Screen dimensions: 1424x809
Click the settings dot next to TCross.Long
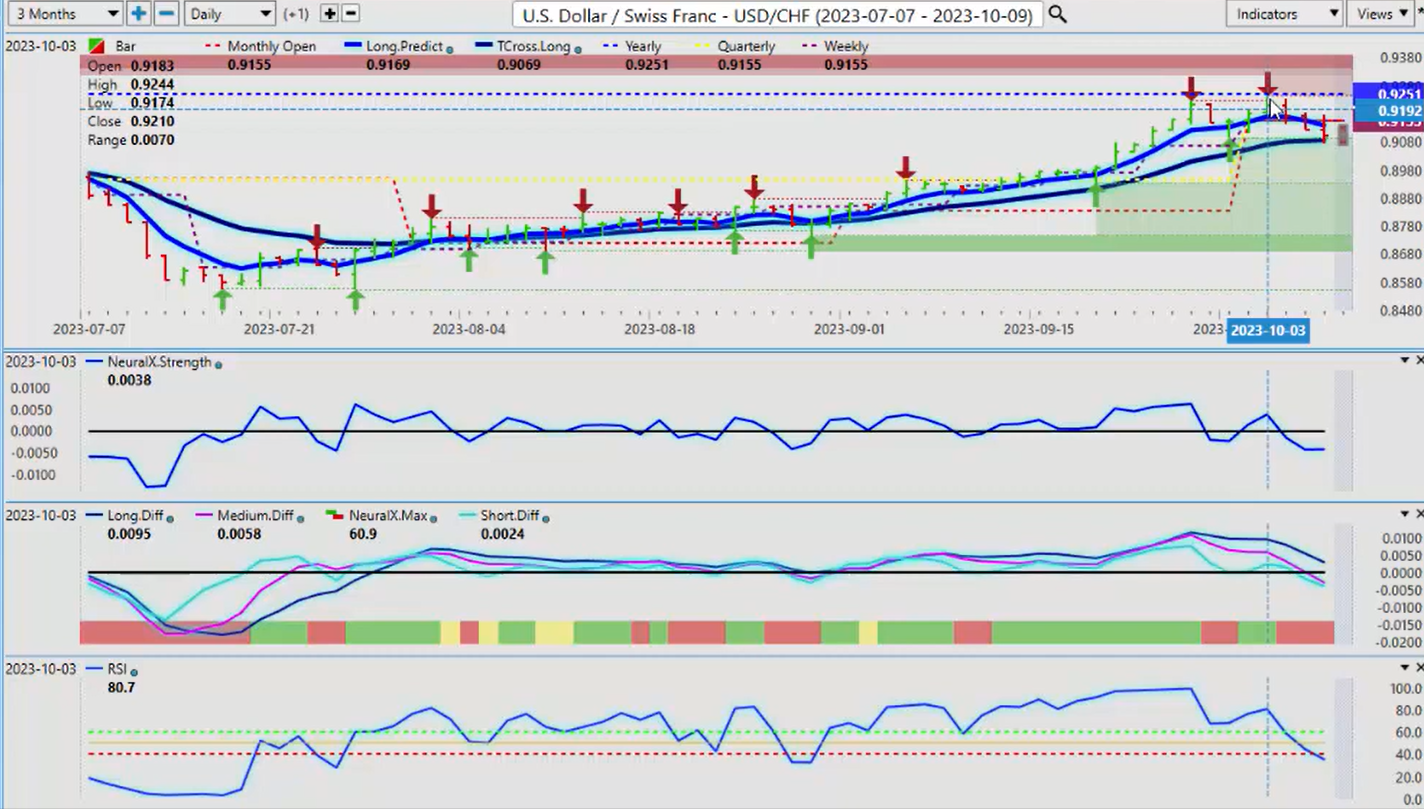pos(577,48)
